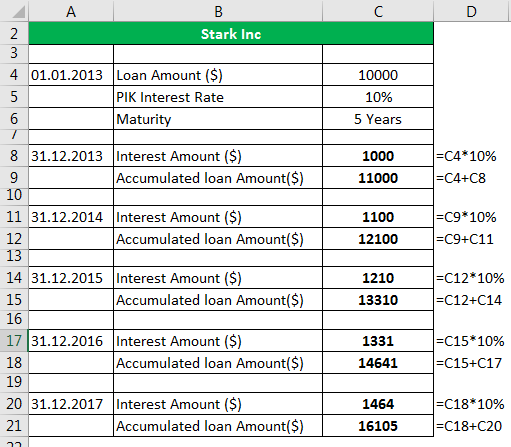The height and width of the screenshot is (447, 511).
Task: Select formula text =C15+C17
Action: click(469, 363)
